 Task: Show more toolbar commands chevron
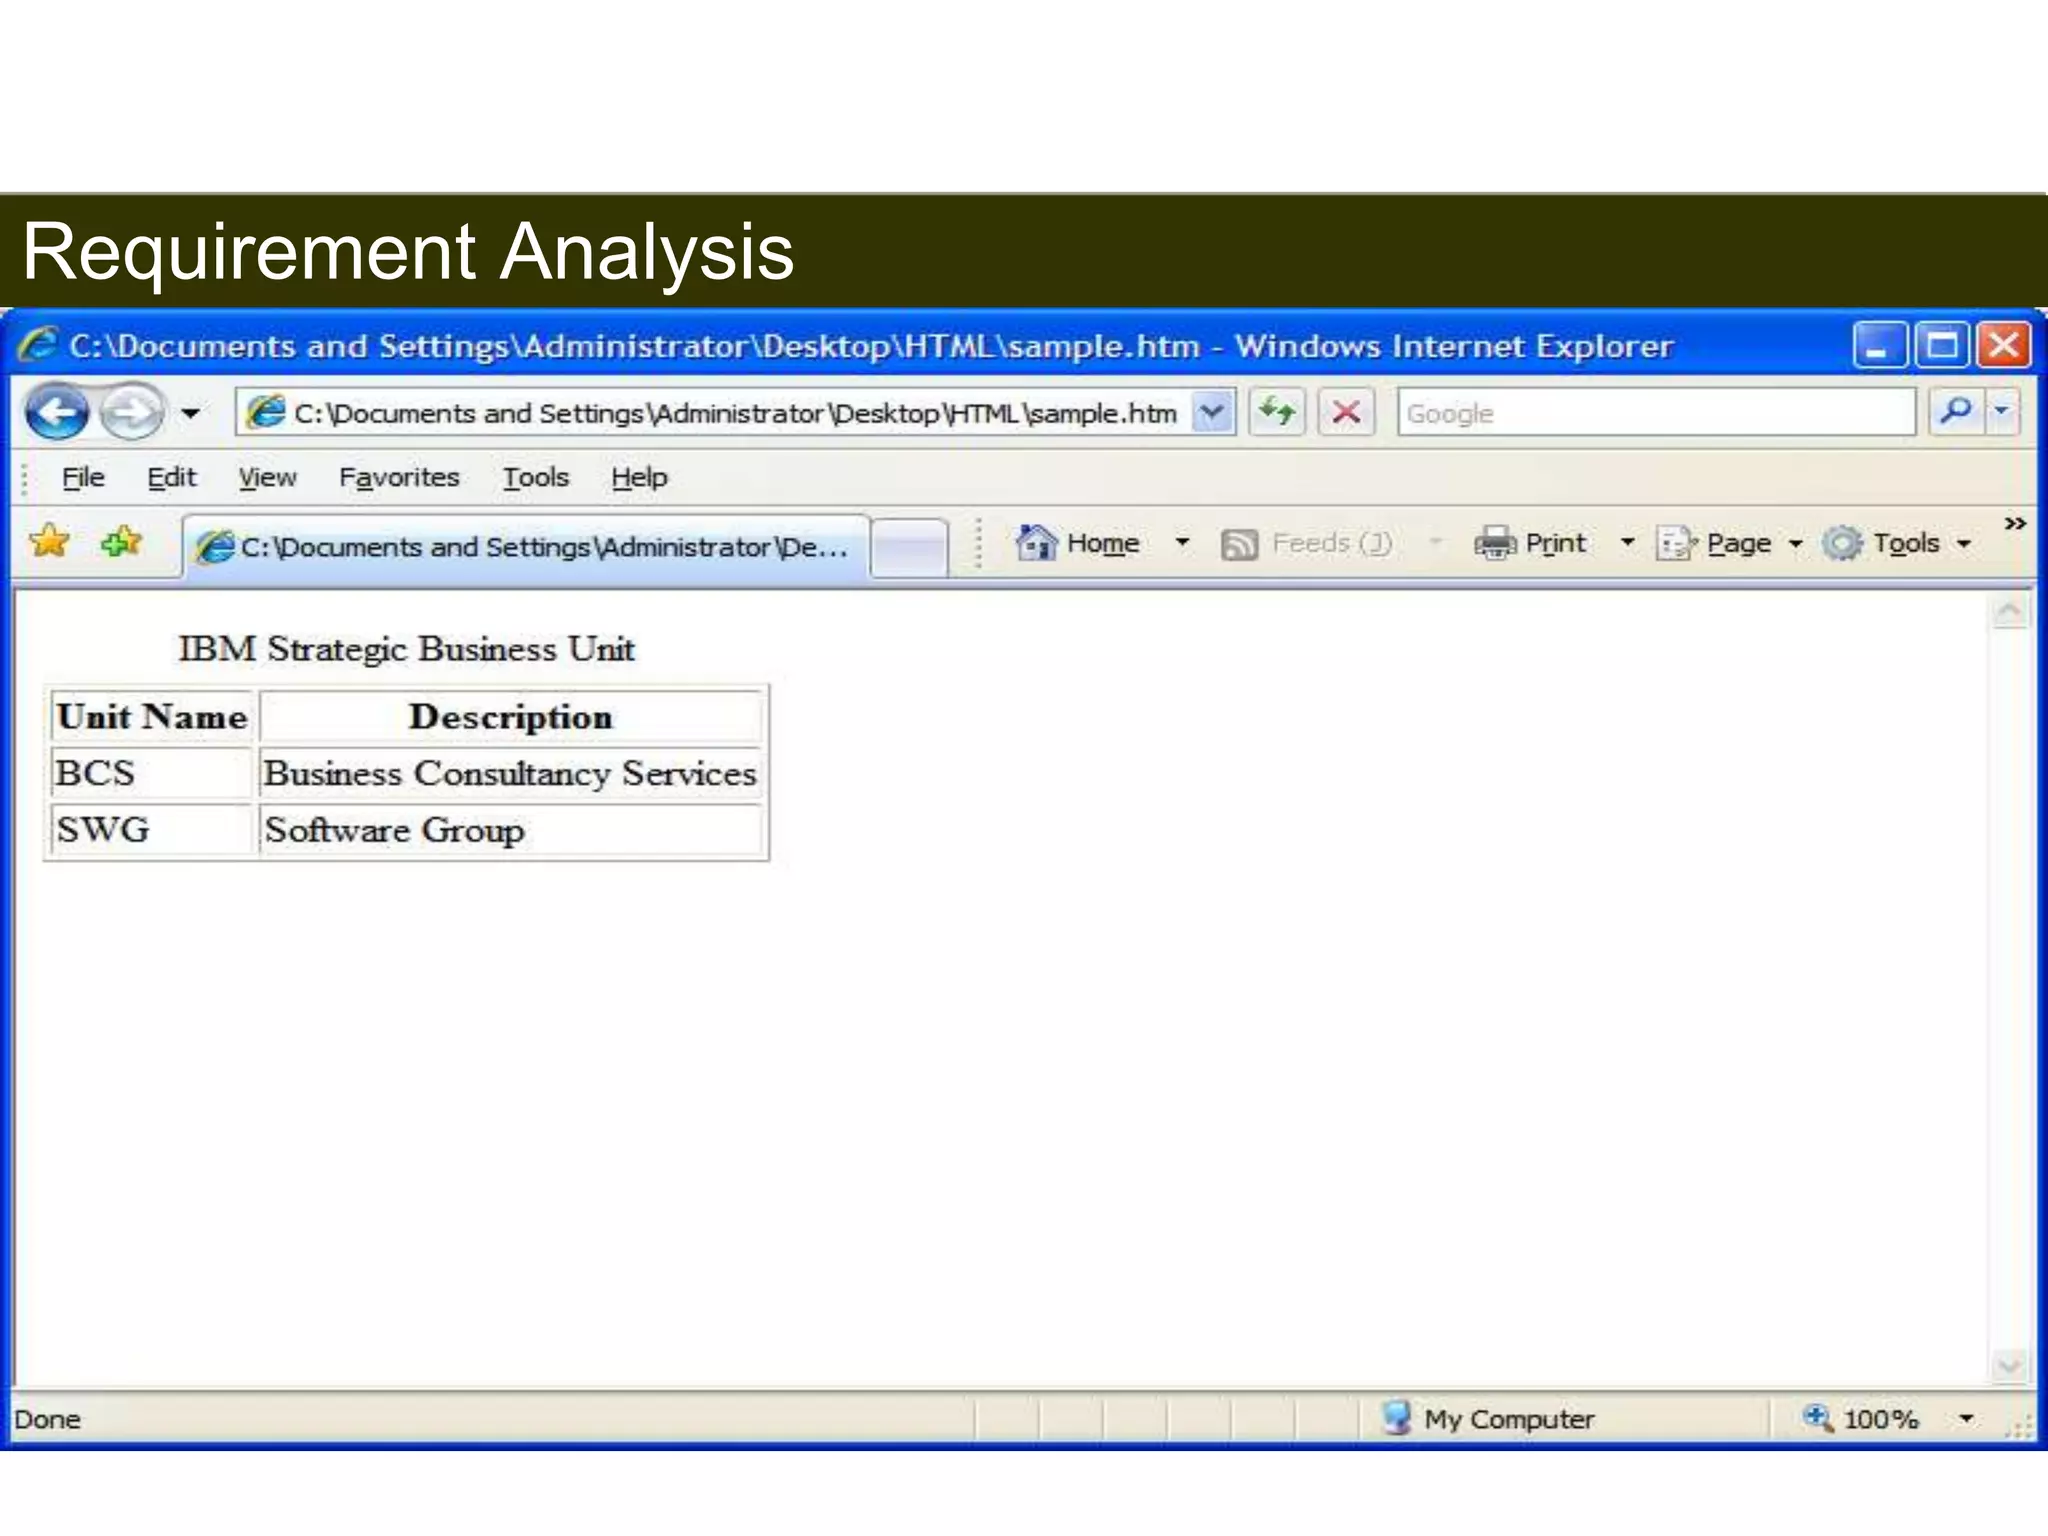pyautogui.click(x=2015, y=524)
